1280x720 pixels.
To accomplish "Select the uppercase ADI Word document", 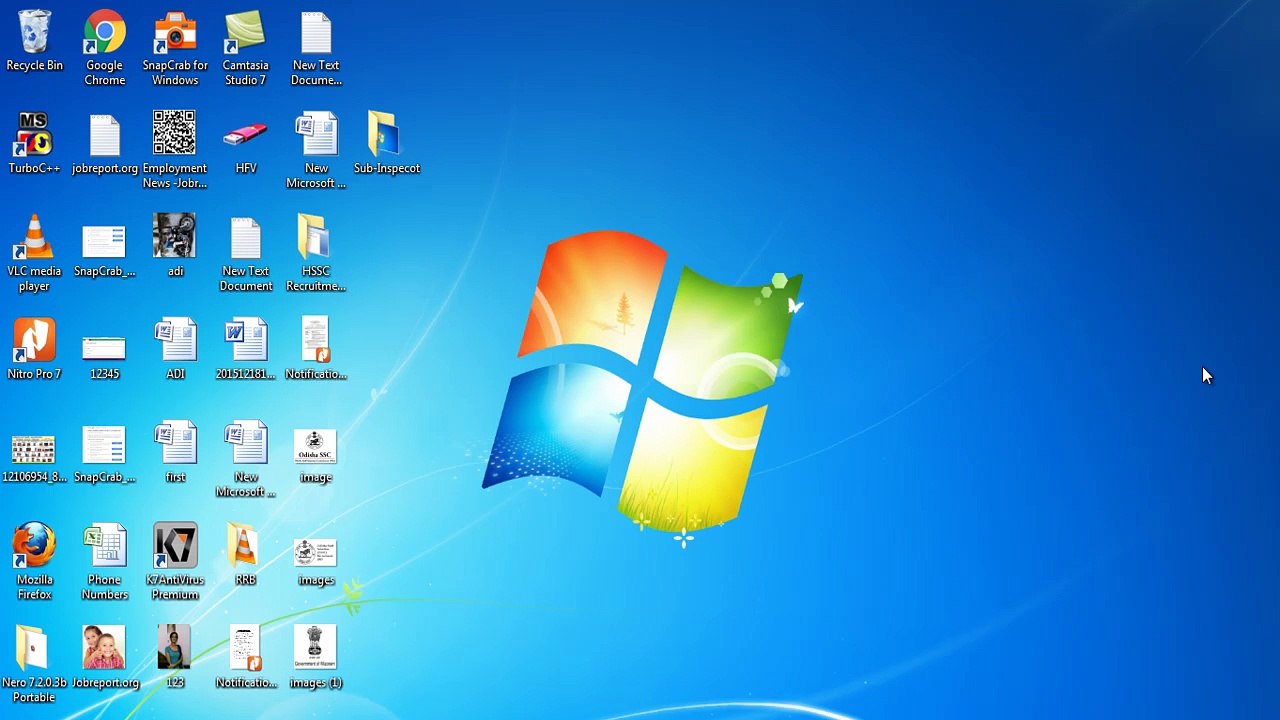I will [x=175, y=350].
